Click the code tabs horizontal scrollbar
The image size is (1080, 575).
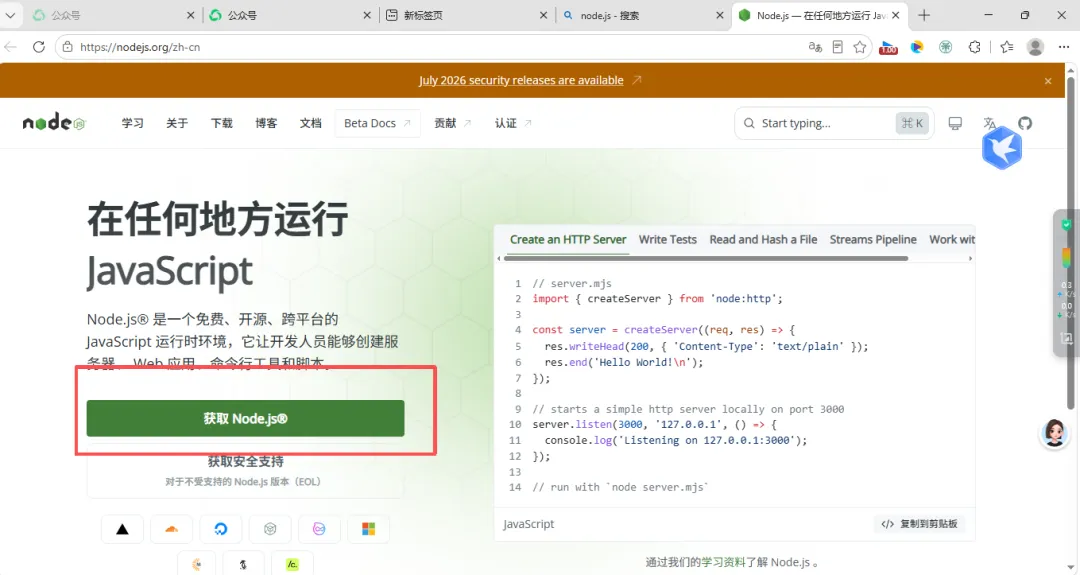pyautogui.click(x=706, y=258)
